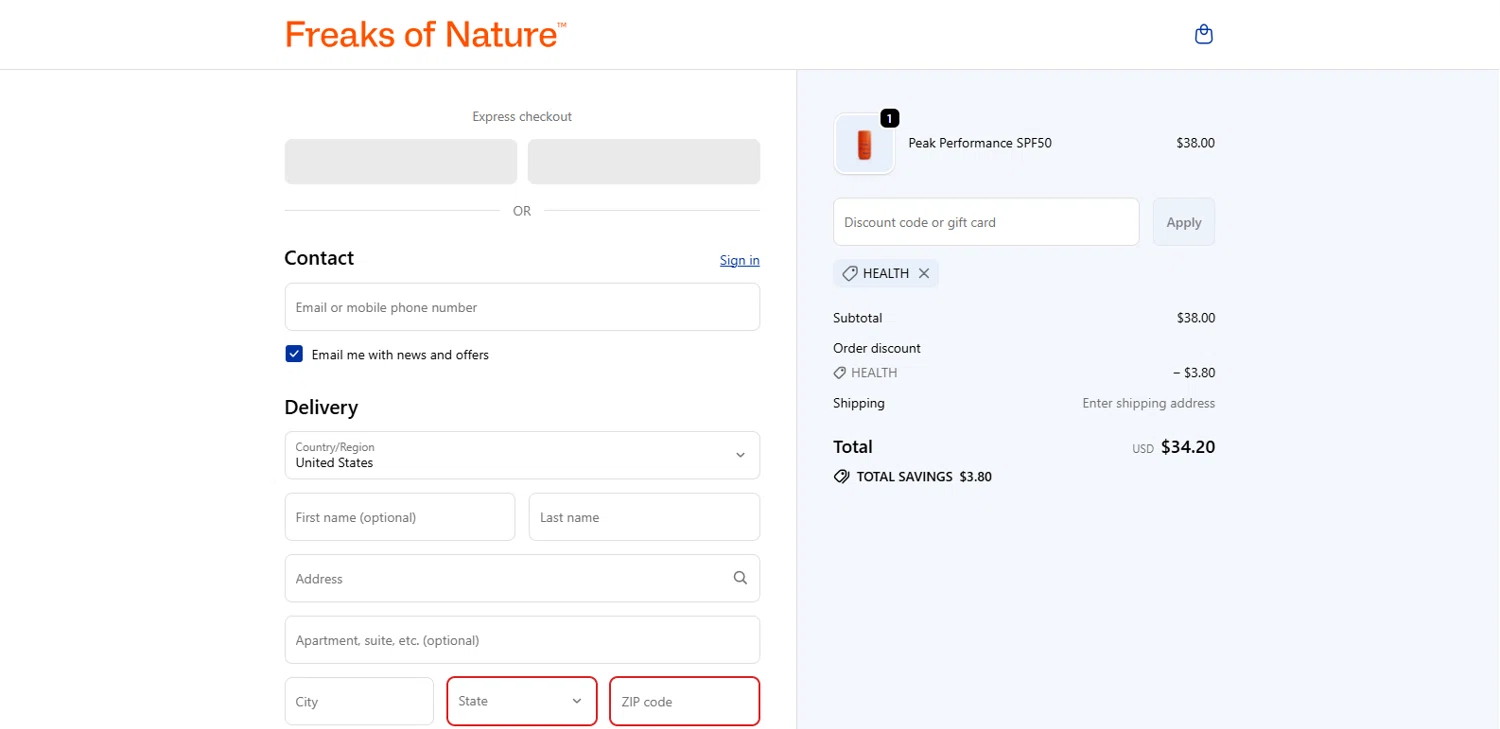Click the Total $34.20 amount

coord(1188,447)
